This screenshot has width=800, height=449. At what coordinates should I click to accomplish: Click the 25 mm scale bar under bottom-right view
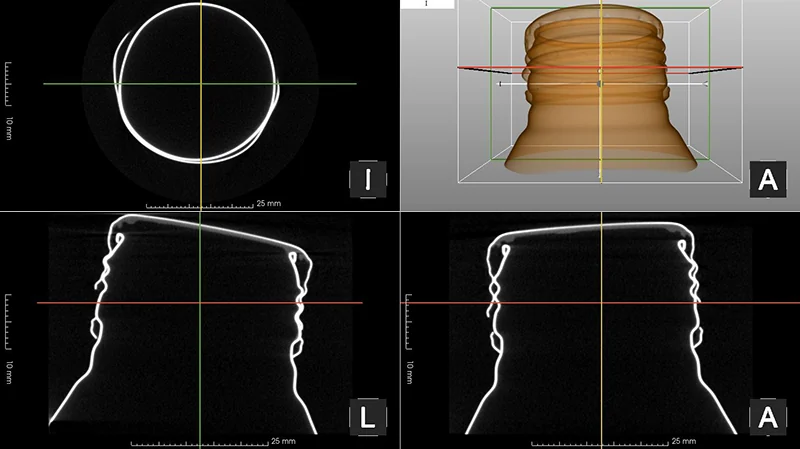[x=600, y=442]
